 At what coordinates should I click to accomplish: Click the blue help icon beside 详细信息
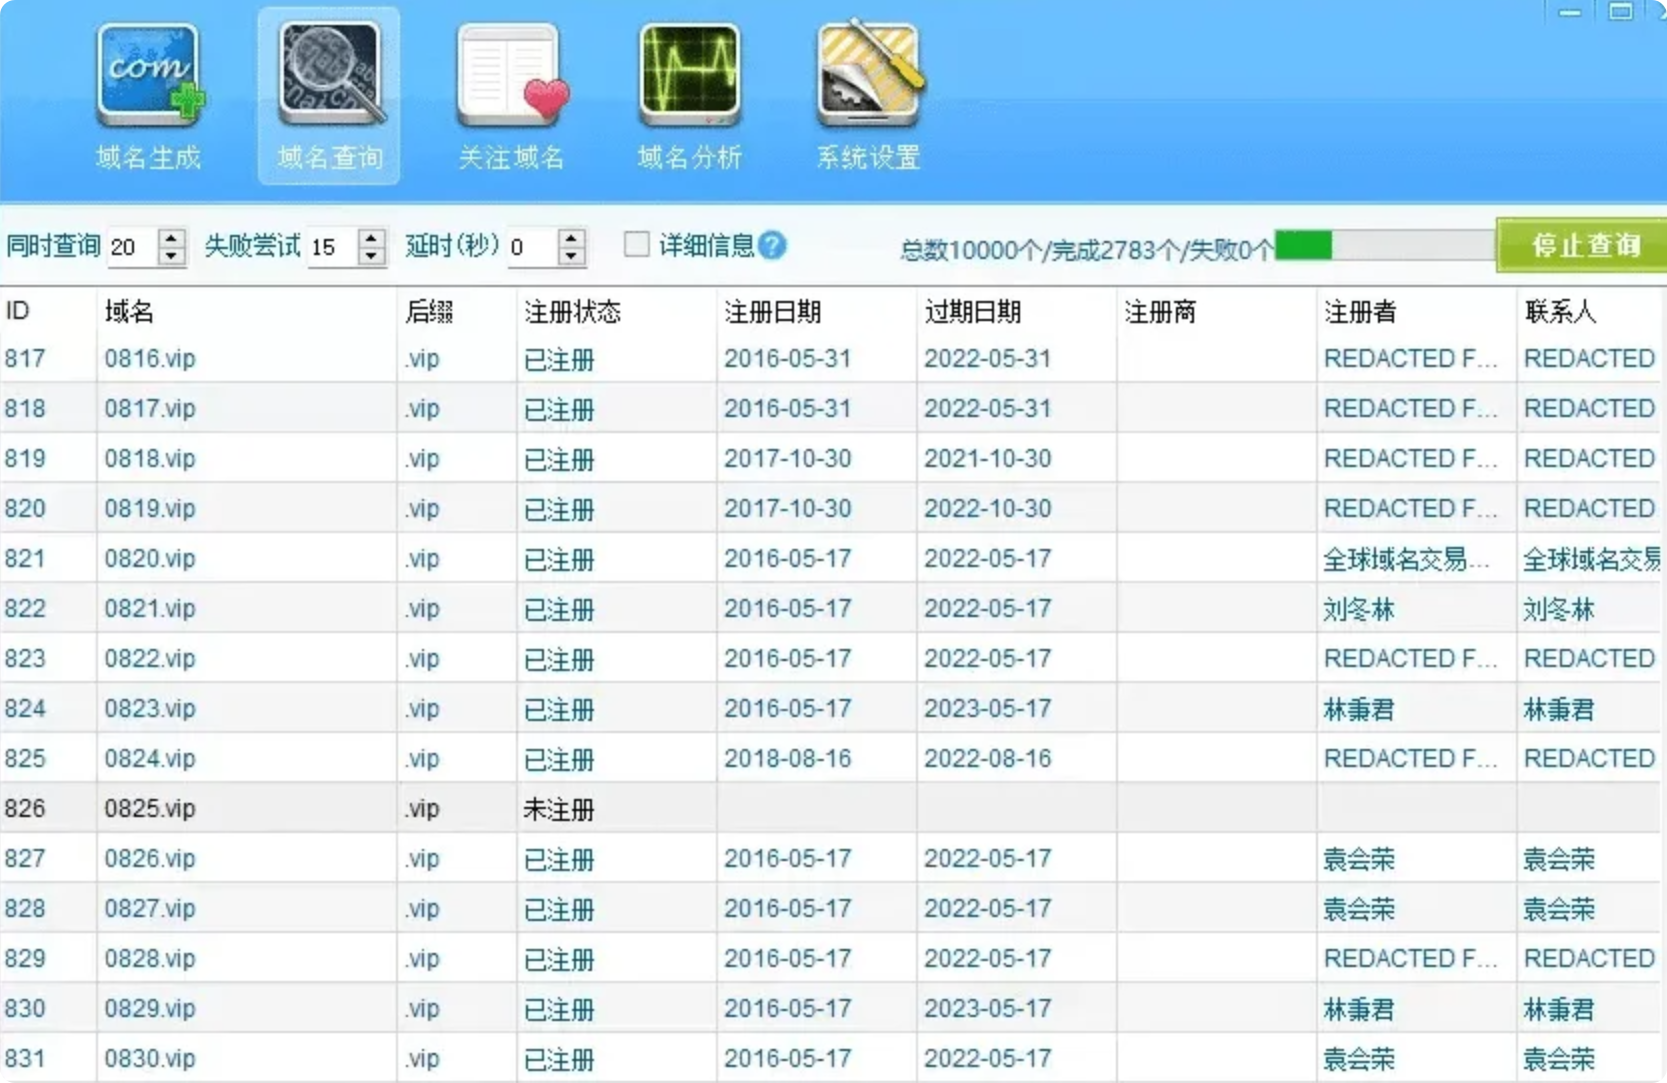(x=772, y=245)
